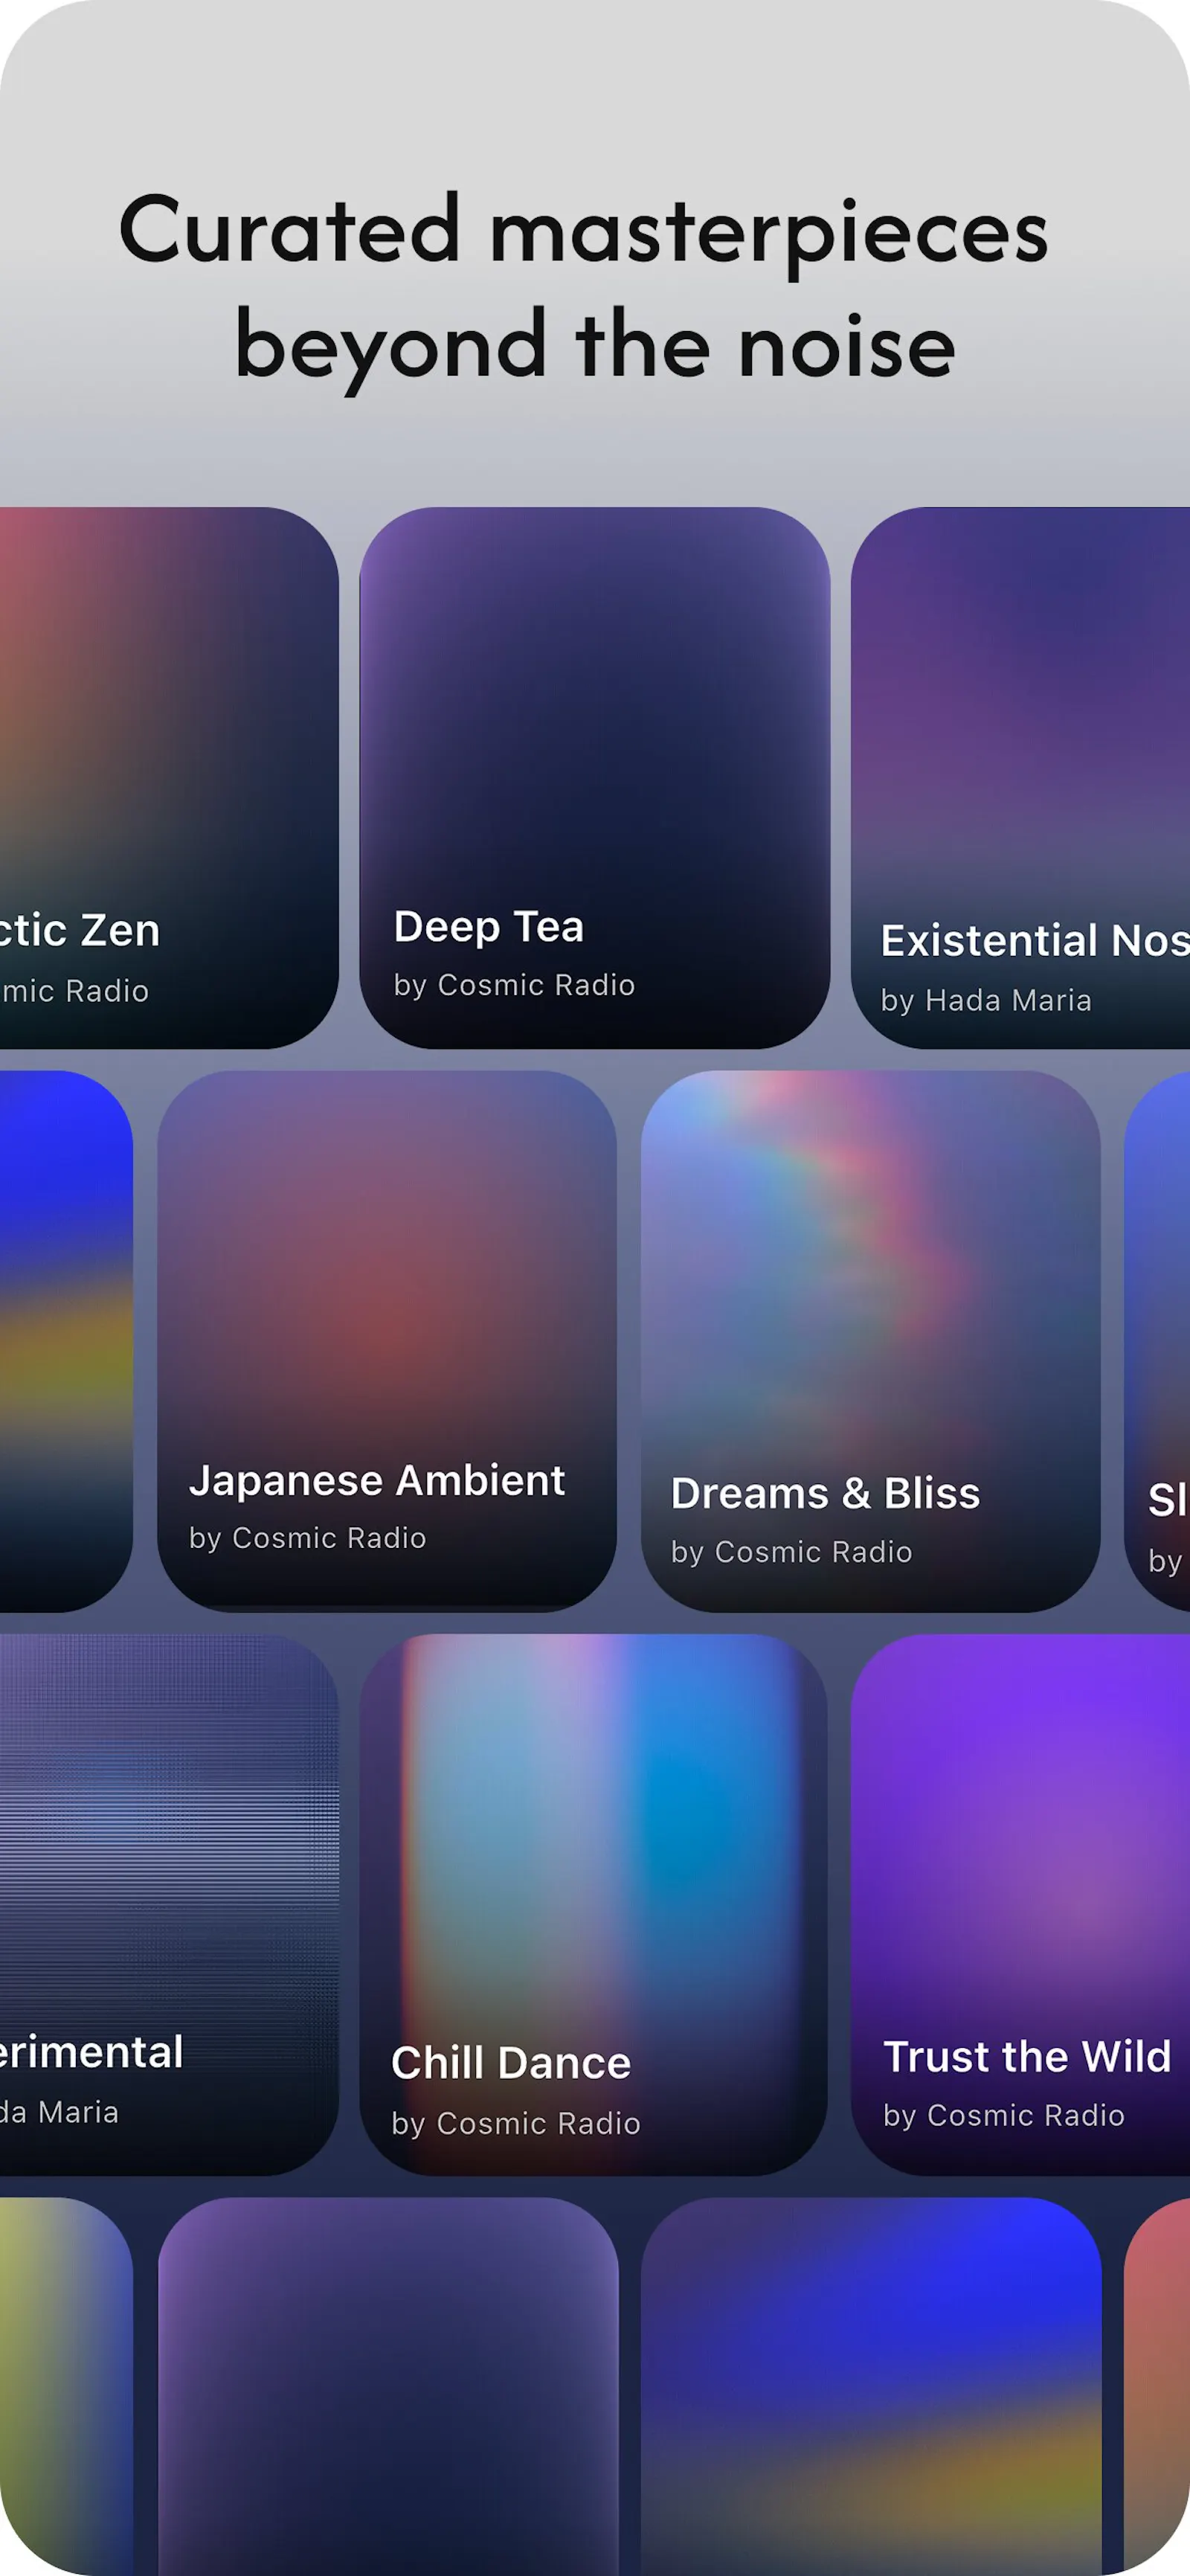The image size is (1190, 2576).
Task: Open the Japanese Ambient playlist card
Action: pyautogui.click(x=387, y=1341)
